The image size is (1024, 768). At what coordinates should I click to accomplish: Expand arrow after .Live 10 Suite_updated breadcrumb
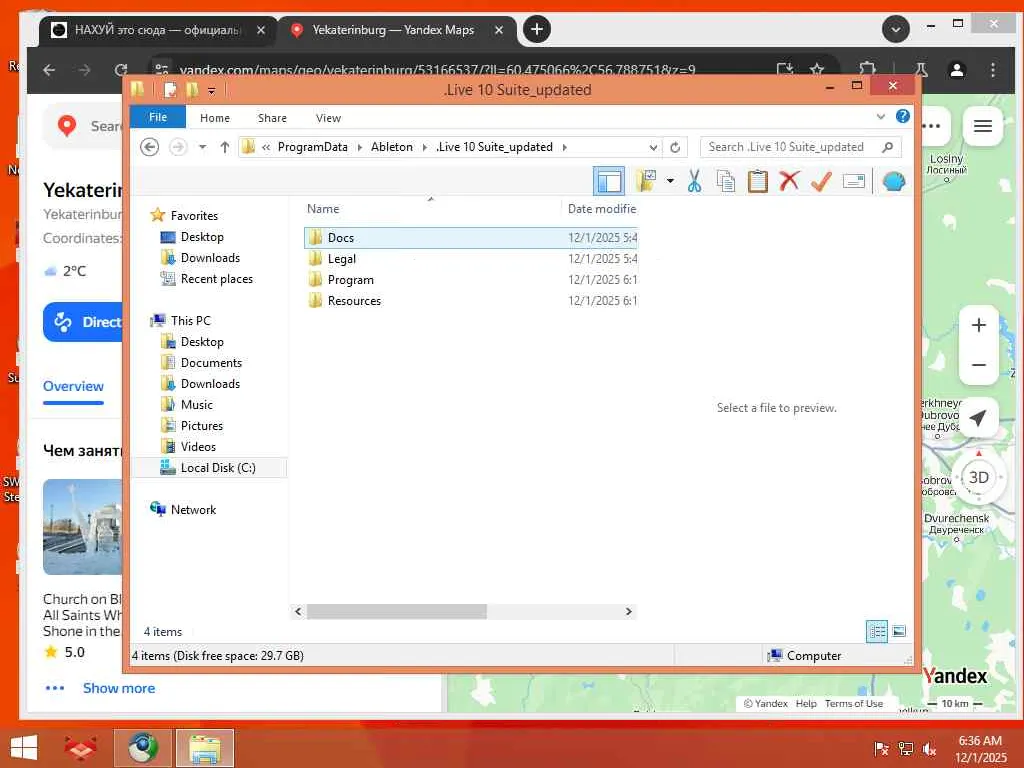564,147
